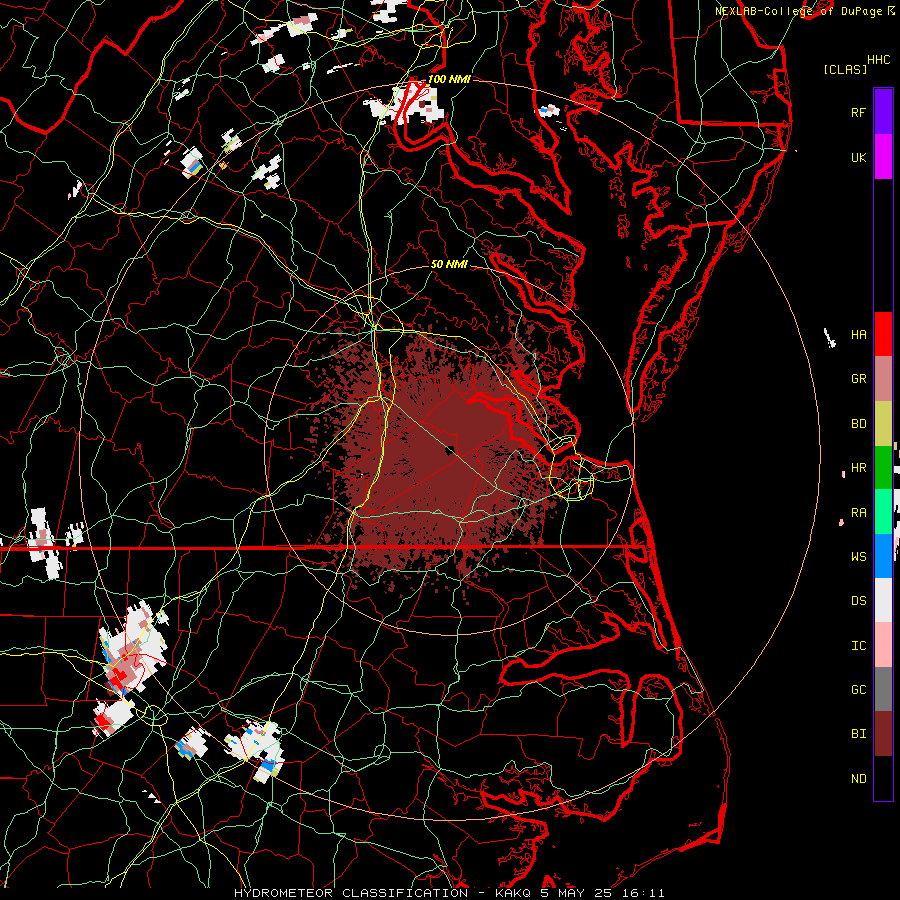Click the RF purple color swatch in legend

point(883,112)
